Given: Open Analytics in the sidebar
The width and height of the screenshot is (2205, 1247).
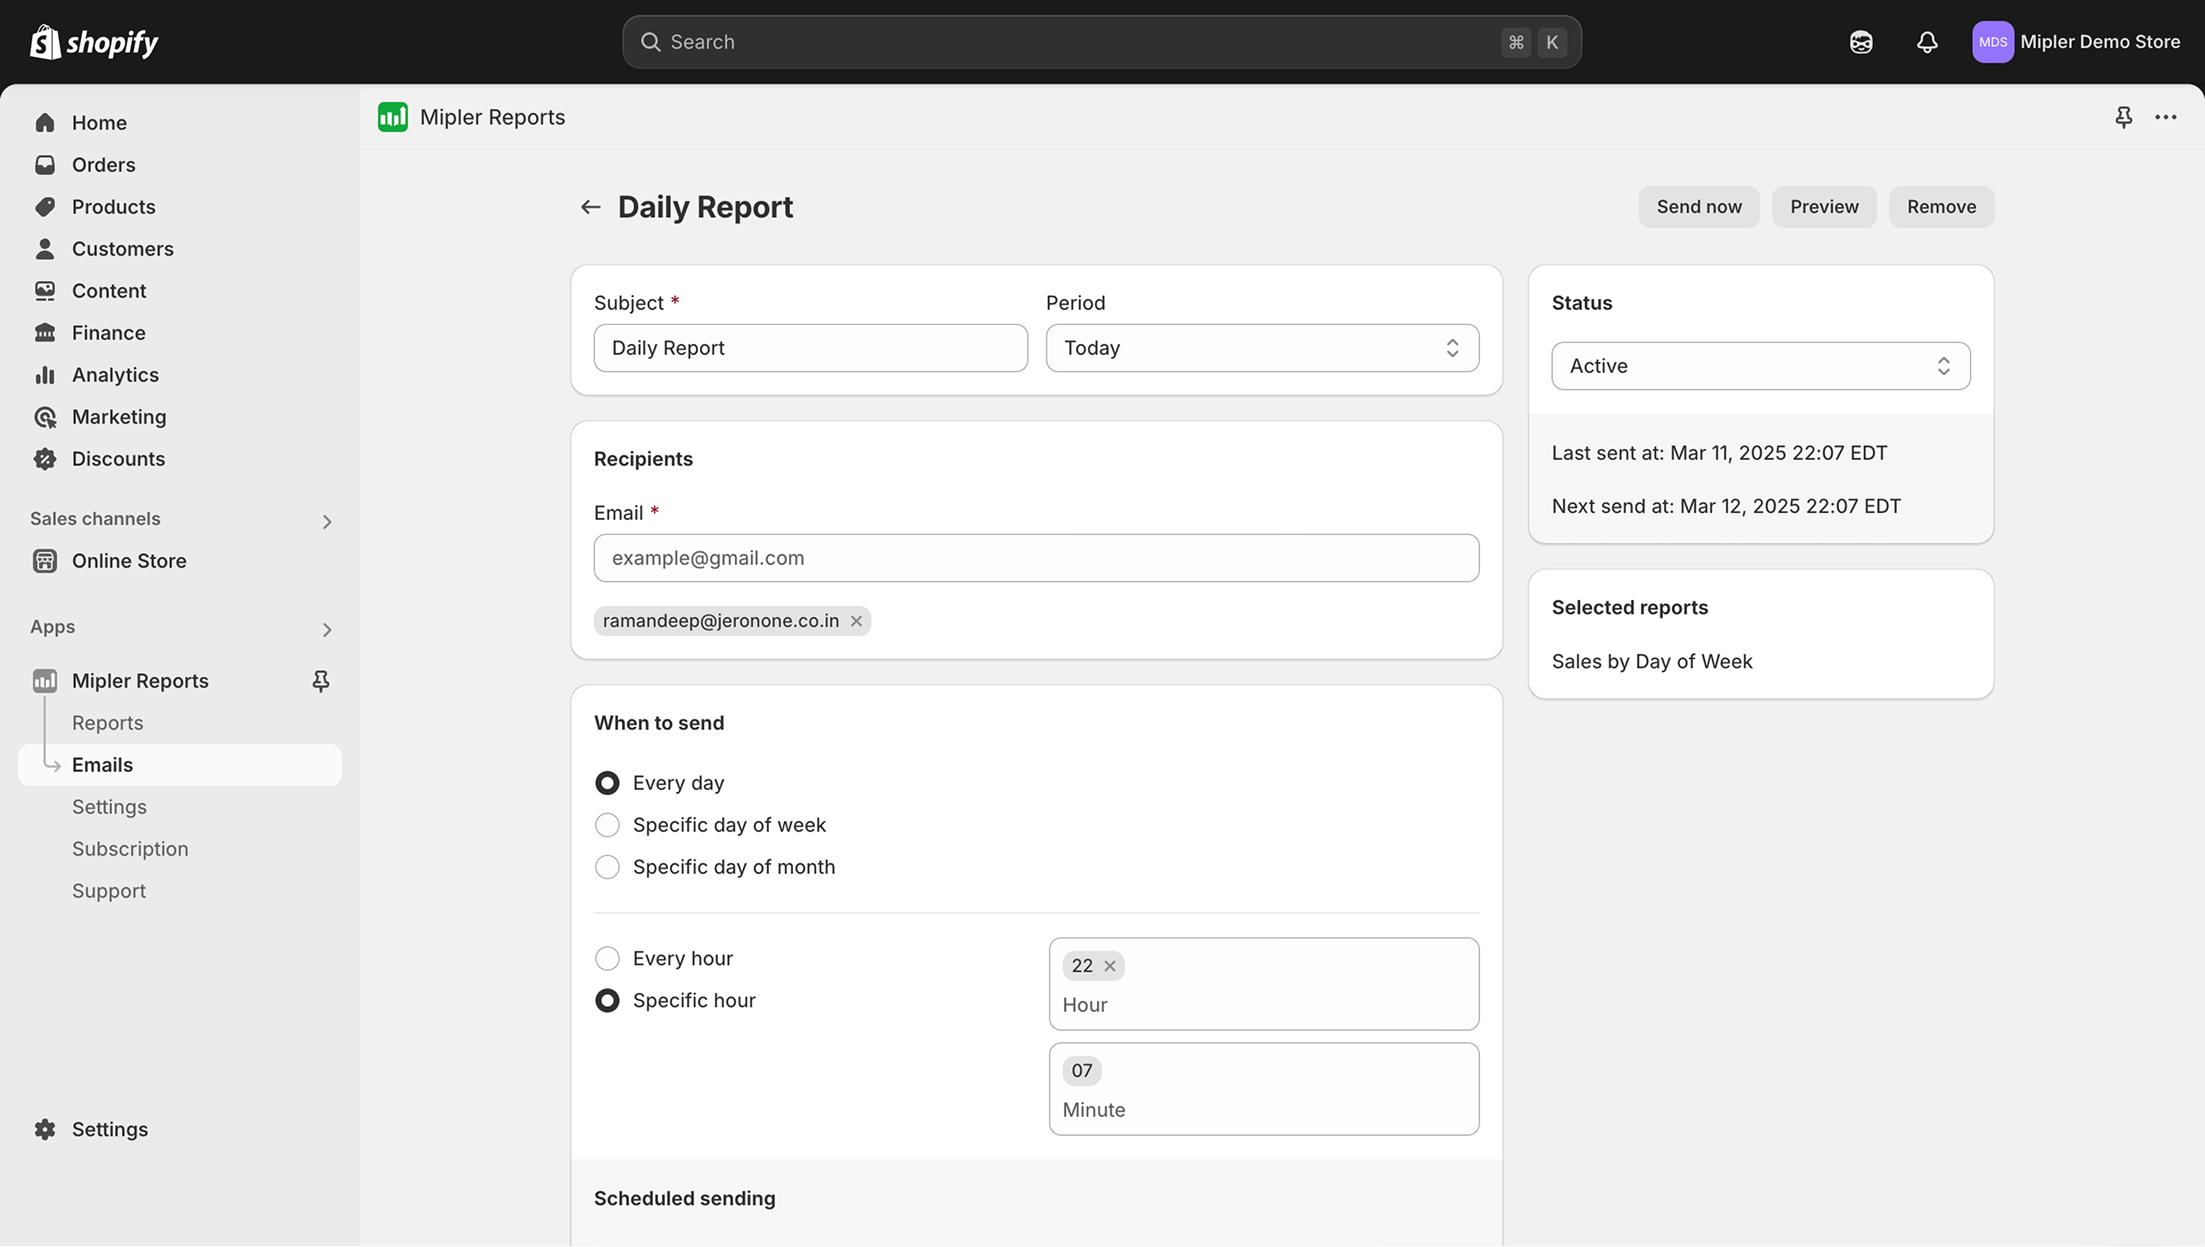Looking at the screenshot, I should pos(115,375).
